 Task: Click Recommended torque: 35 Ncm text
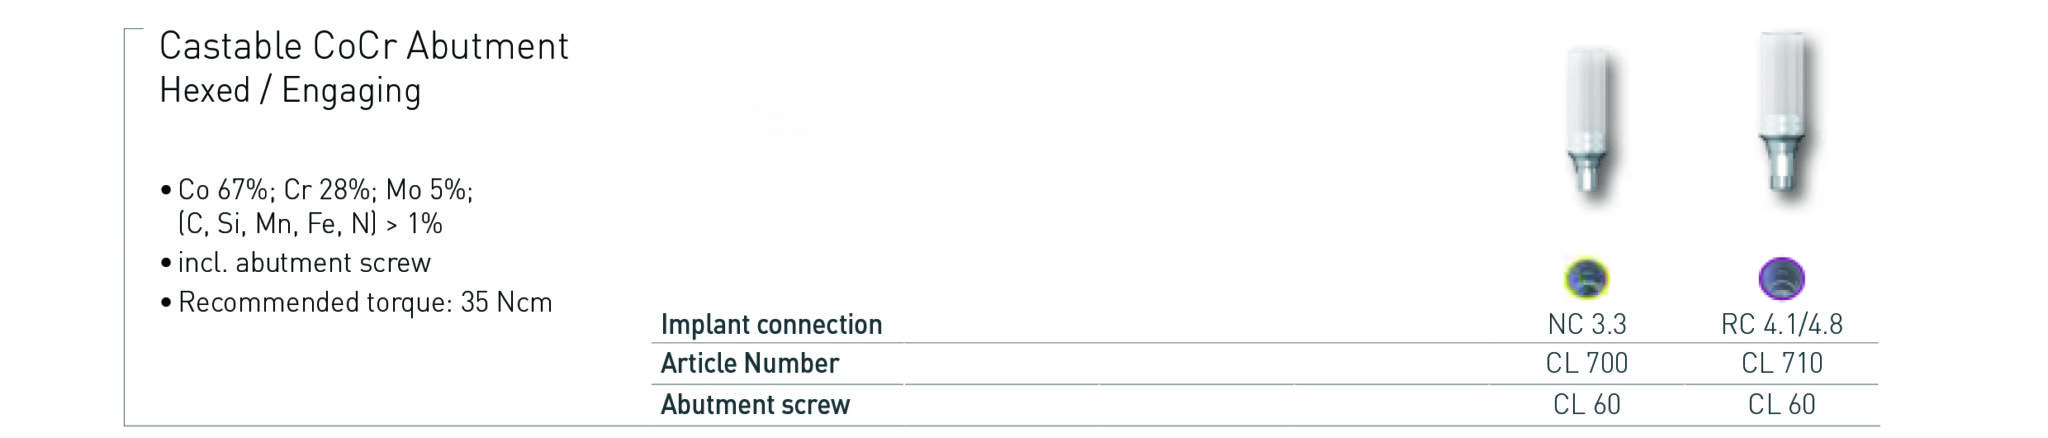tap(364, 303)
